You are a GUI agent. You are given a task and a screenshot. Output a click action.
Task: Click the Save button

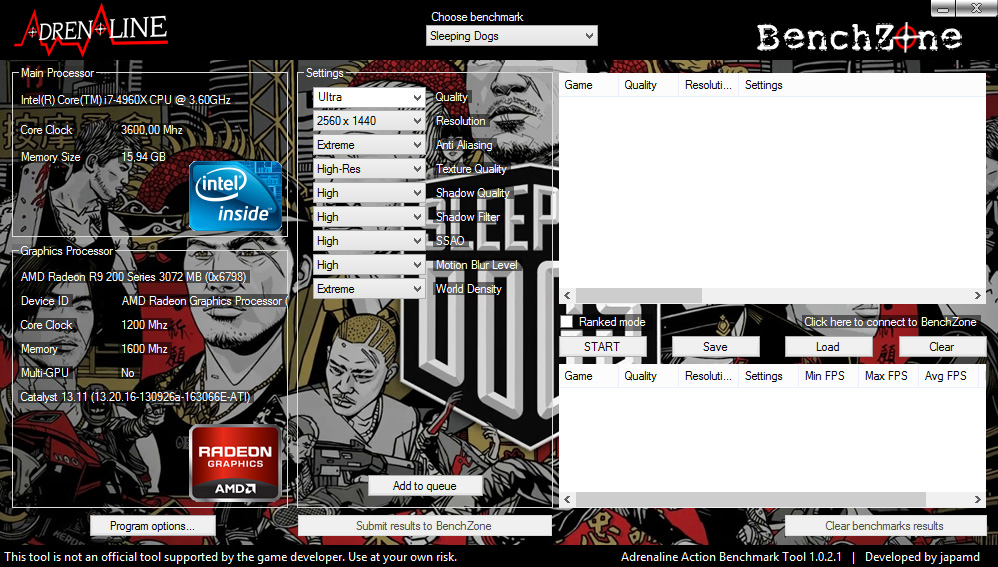point(715,347)
